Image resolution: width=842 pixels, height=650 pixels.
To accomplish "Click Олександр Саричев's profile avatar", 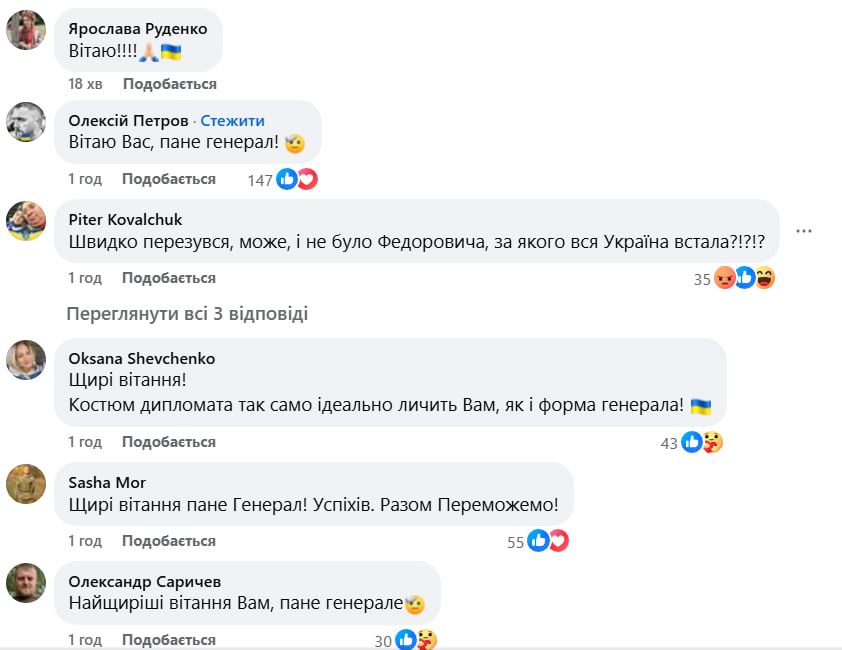I will click(x=25, y=583).
